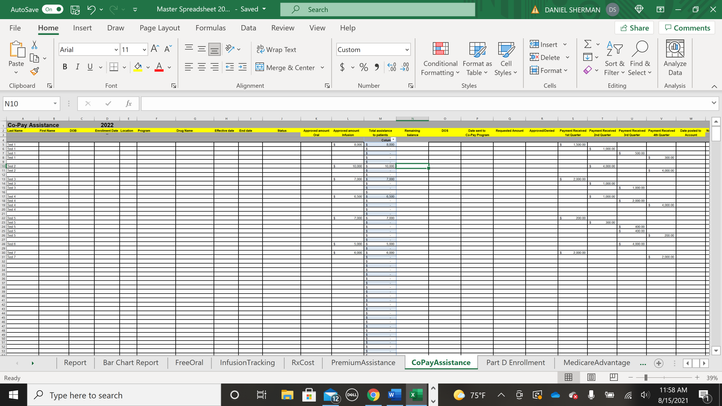Open Cell Styles gallery
The width and height of the screenshot is (722, 406).
pos(506,58)
